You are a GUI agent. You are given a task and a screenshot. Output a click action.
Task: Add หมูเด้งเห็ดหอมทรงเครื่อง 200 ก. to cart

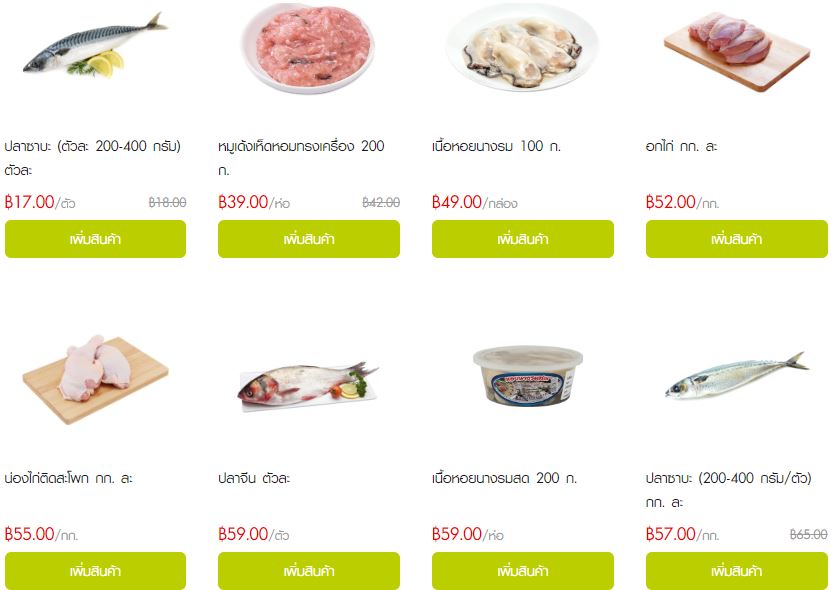pos(309,239)
